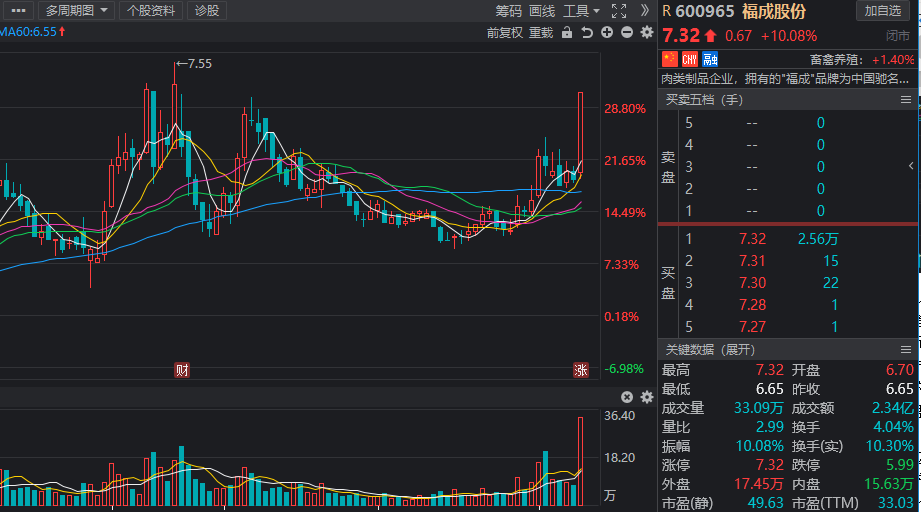Click the 融 margin trading badge
The image size is (921, 512).
[x=710, y=59]
